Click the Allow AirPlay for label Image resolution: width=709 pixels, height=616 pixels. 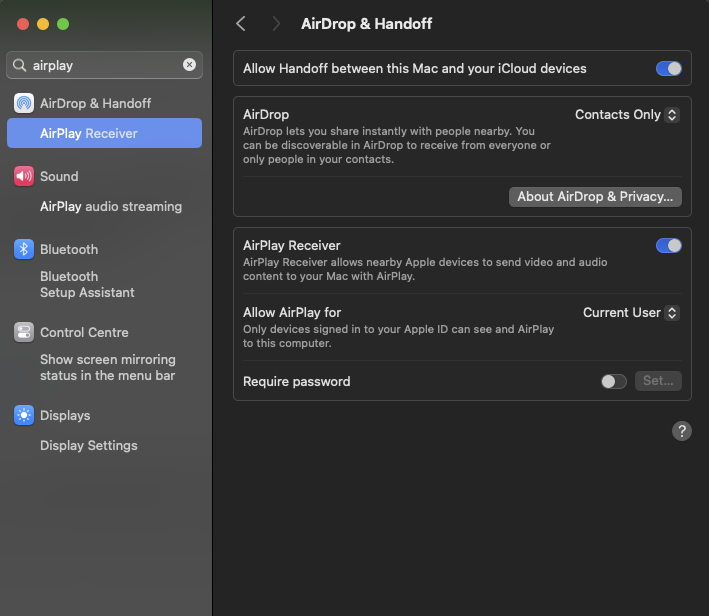292,313
